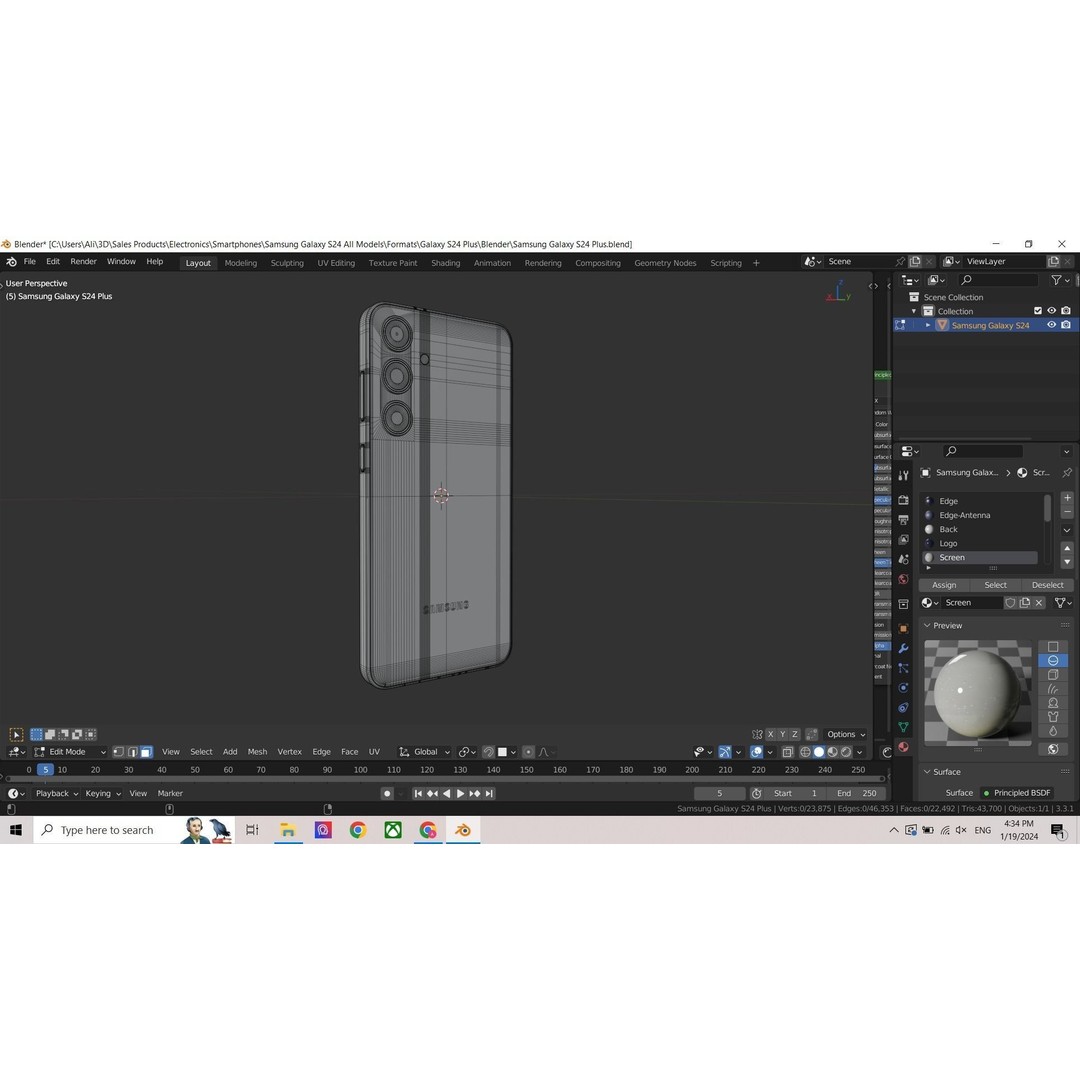The width and height of the screenshot is (1080, 1080).
Task: Open the Mesh menu in viewport header
Action: 257,751
